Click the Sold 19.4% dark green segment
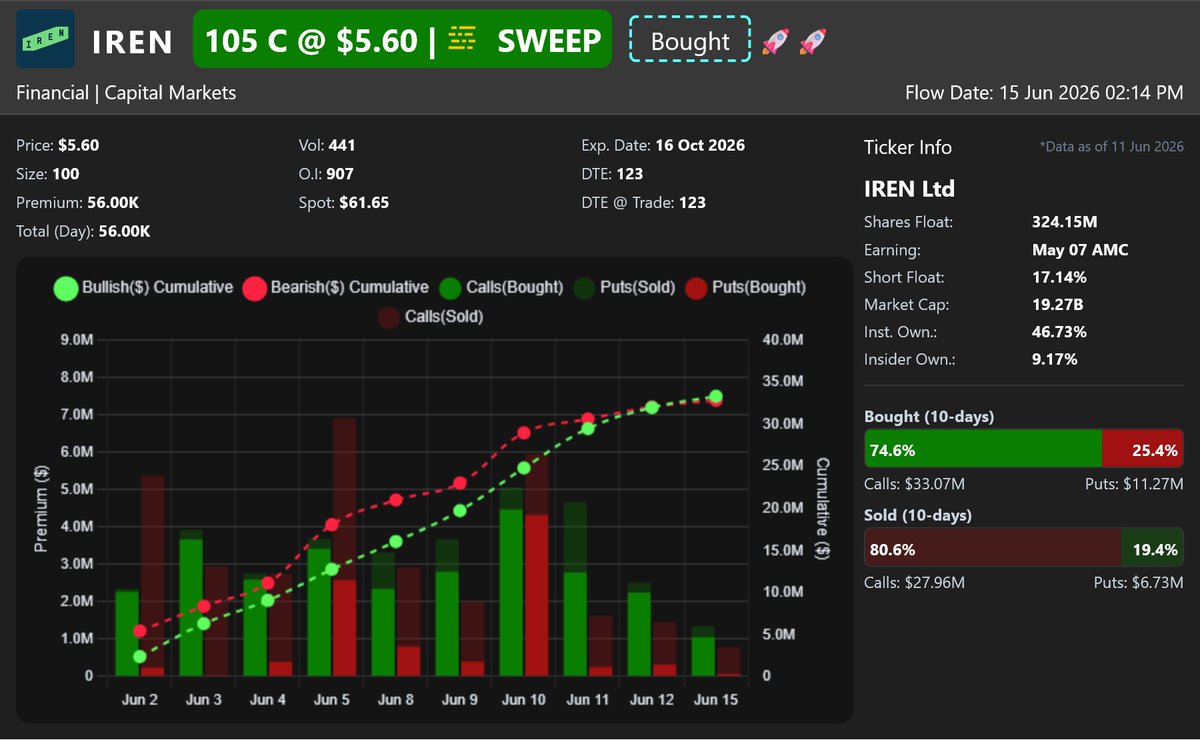The height and width of the screenshot is (740, 1200). [1152, 548]
